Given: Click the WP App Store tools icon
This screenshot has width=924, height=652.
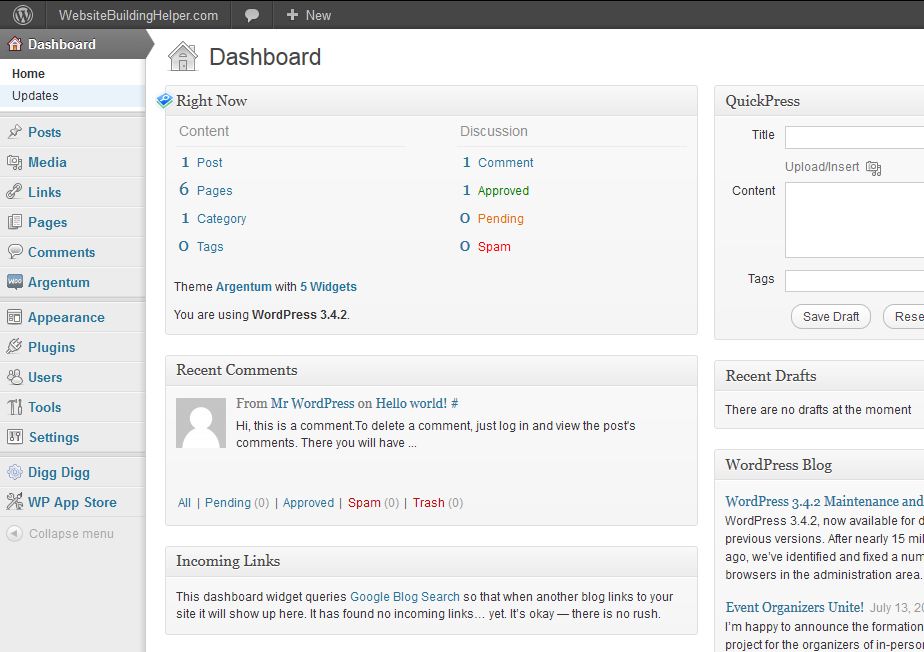Looking at the screenshot, I should point(15,502).
